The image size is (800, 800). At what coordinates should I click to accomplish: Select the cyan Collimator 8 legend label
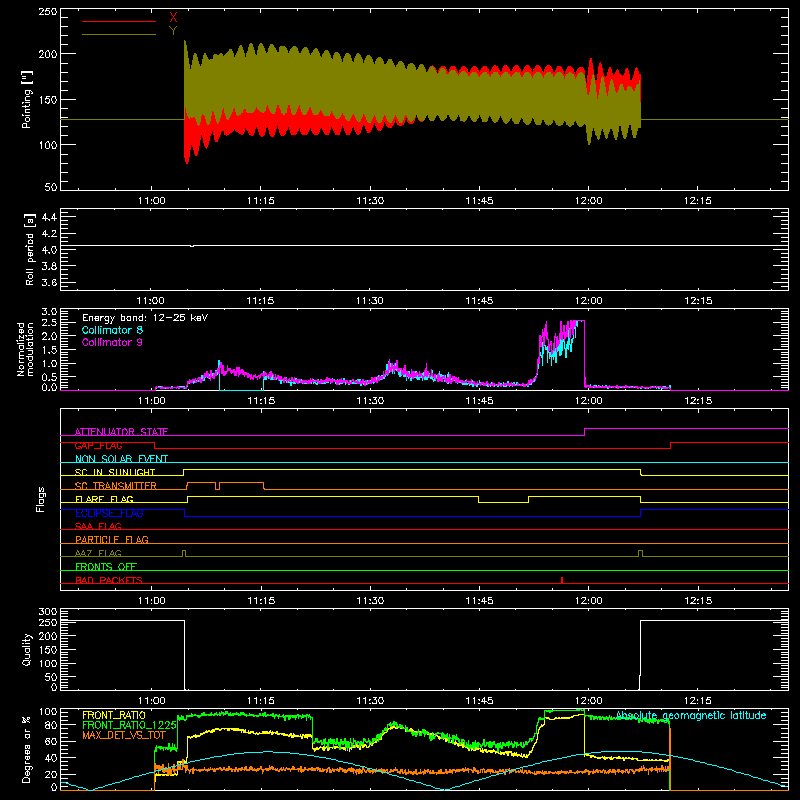click(x=112, y=330)
